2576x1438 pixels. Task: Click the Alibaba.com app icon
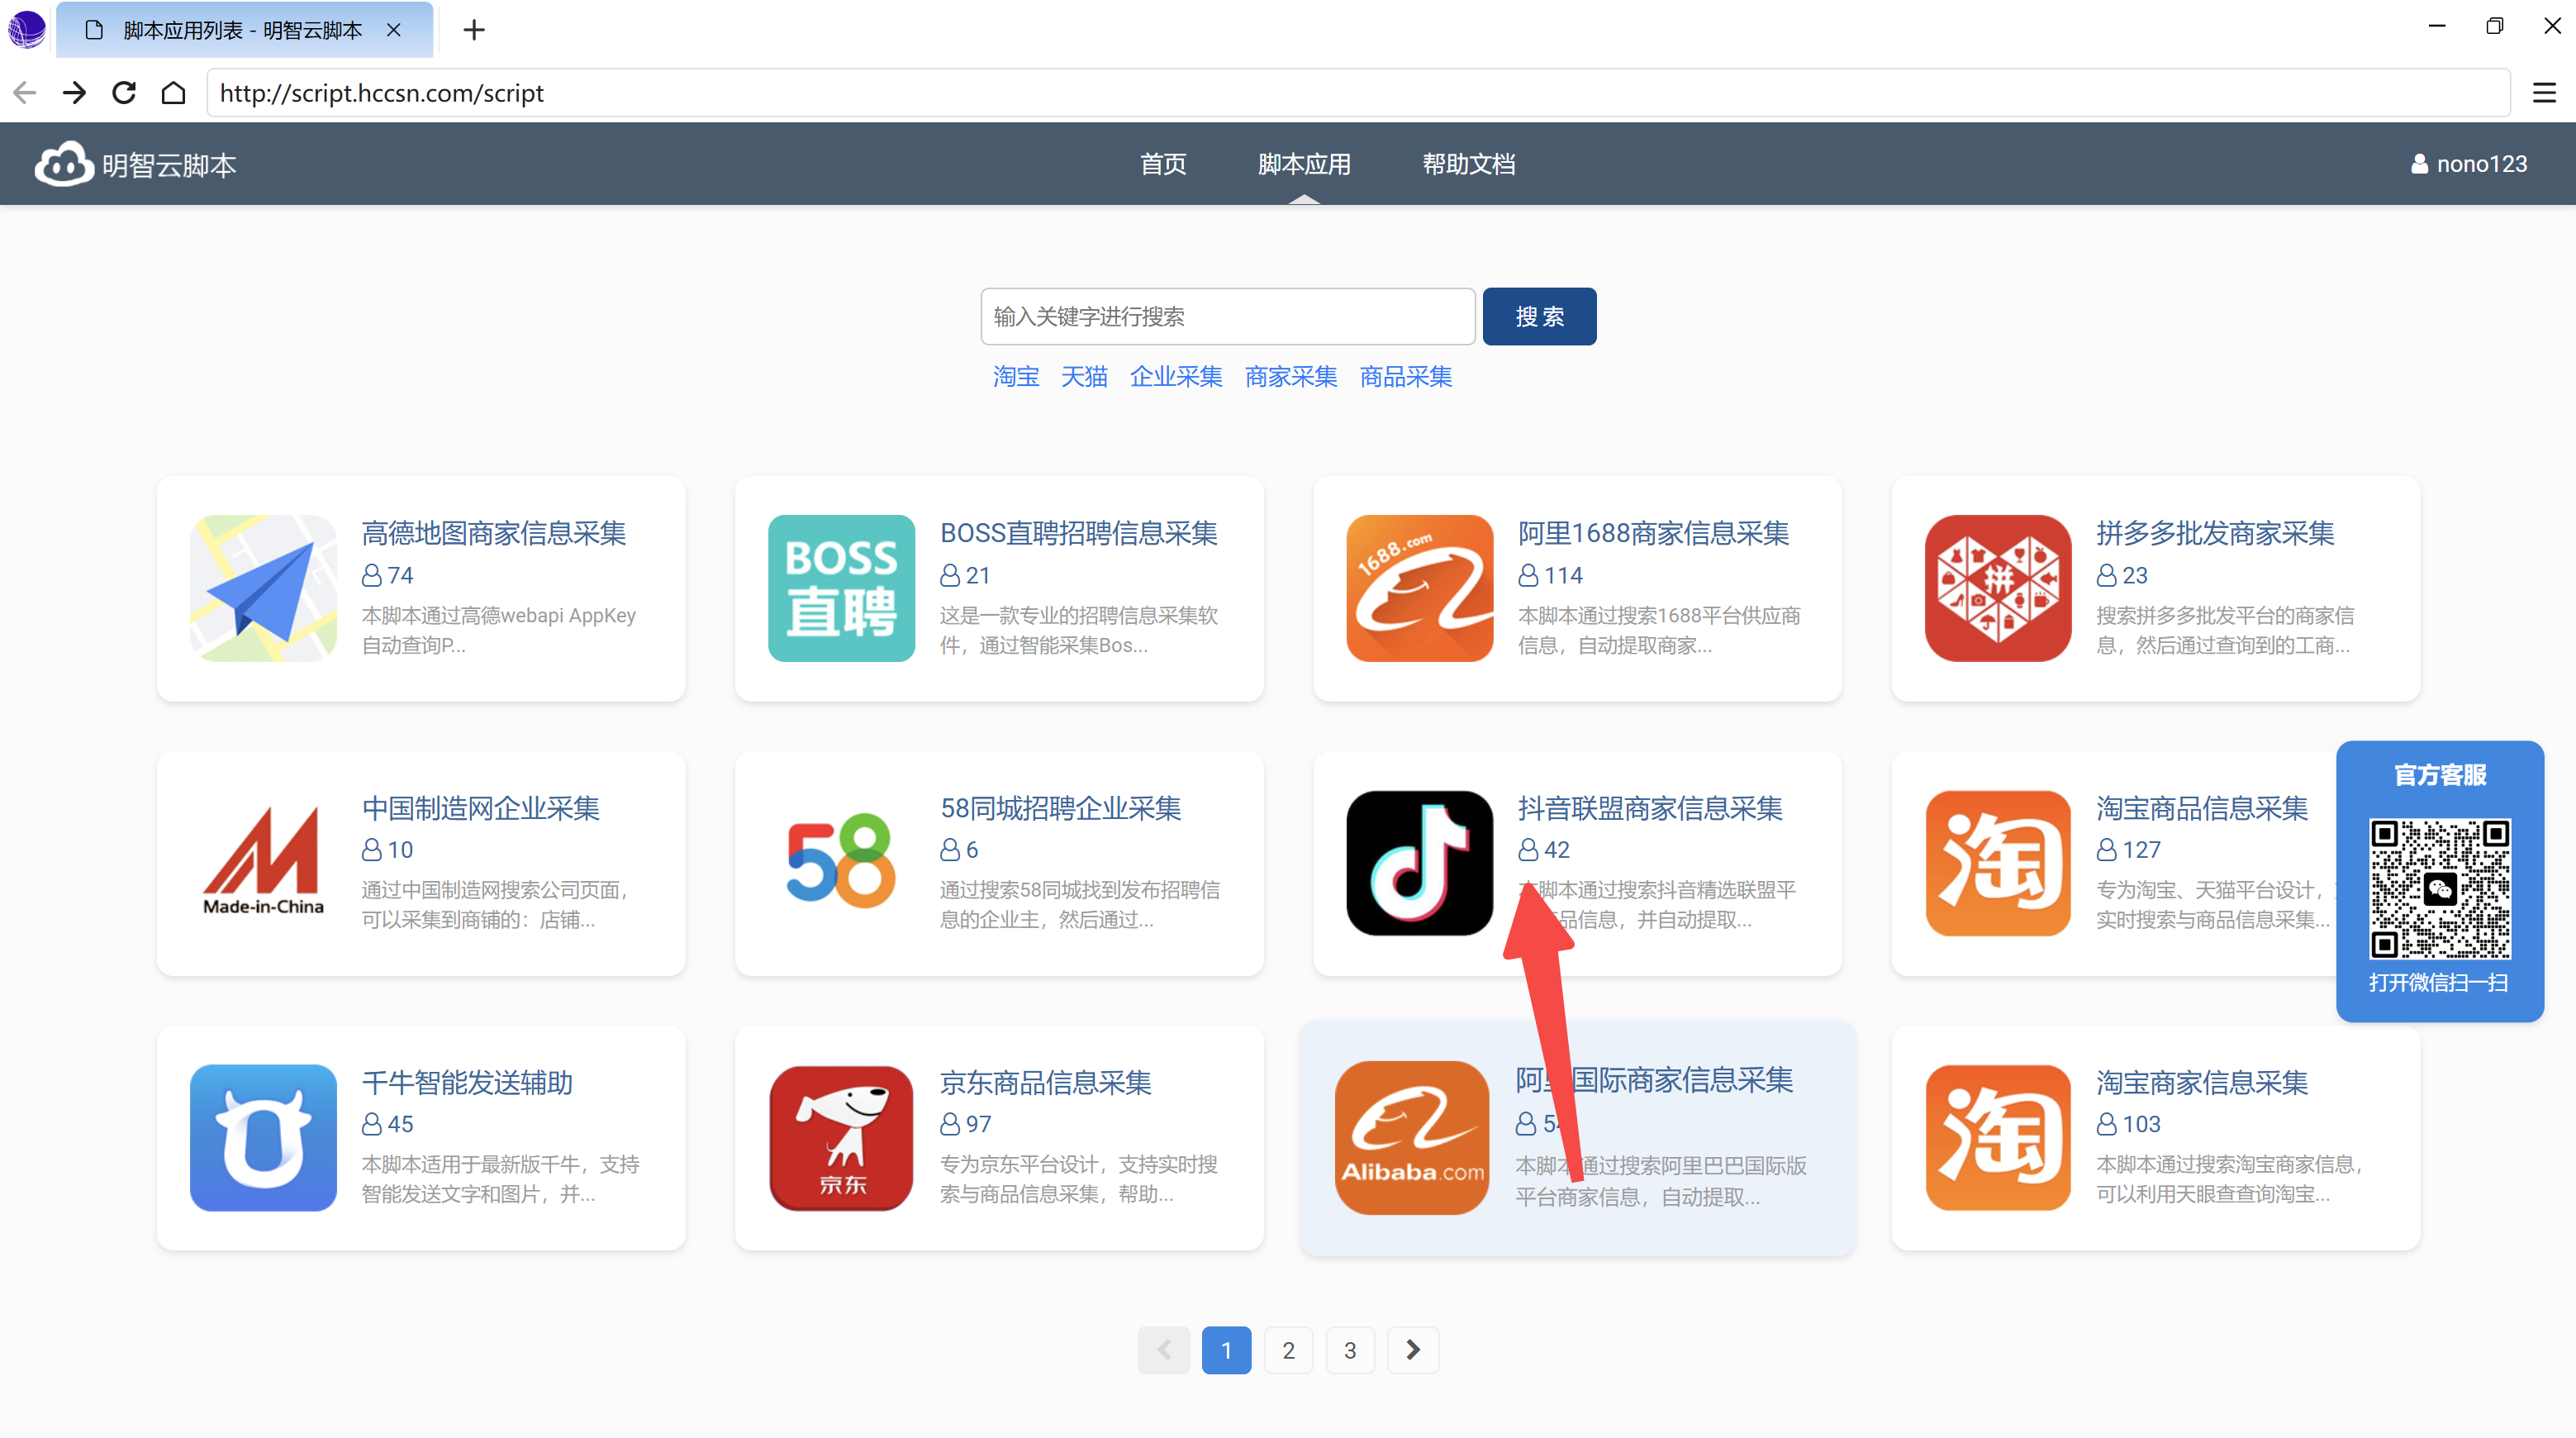[1412, 1138]
